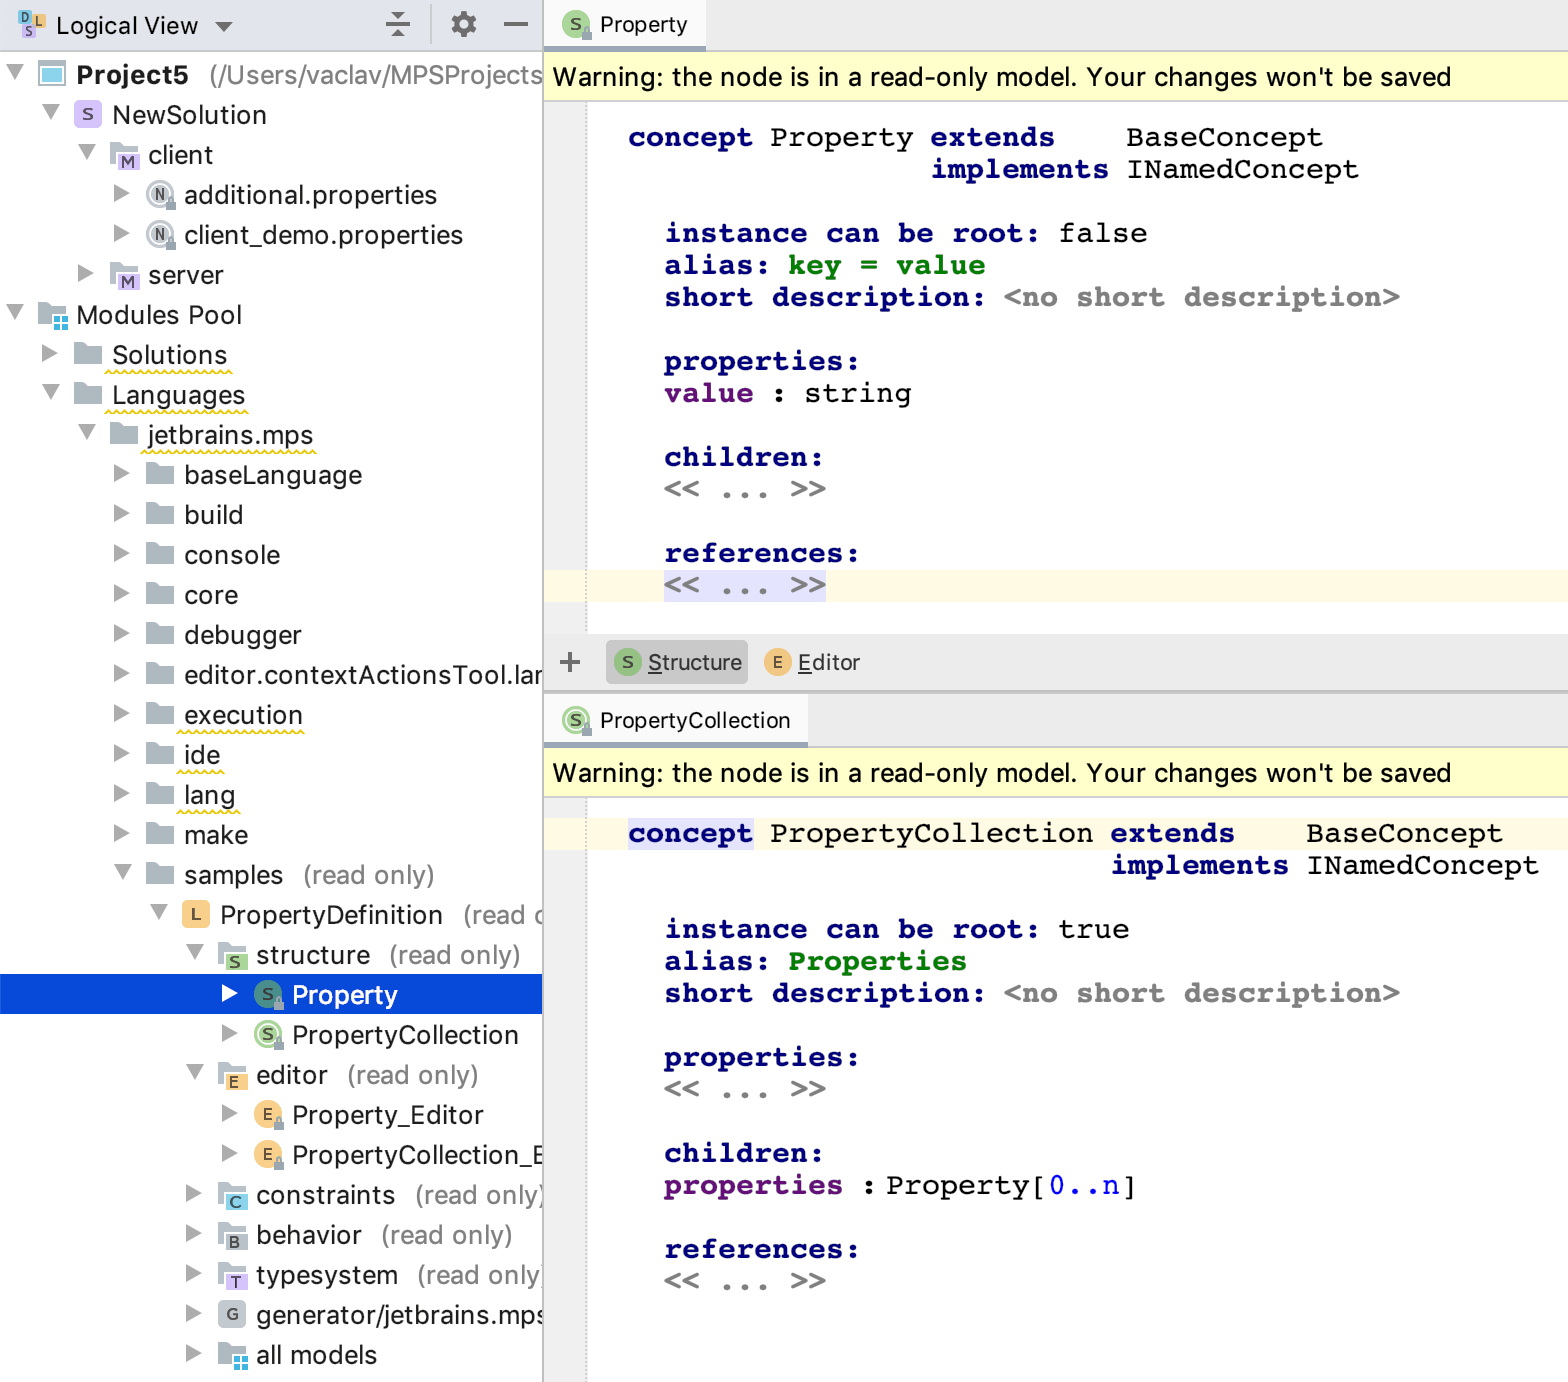Select PropertyCollection in the structure tree
The width and height of the screenshot is (1568, 1382).
pyautogui.click(x=404, y=1035)
